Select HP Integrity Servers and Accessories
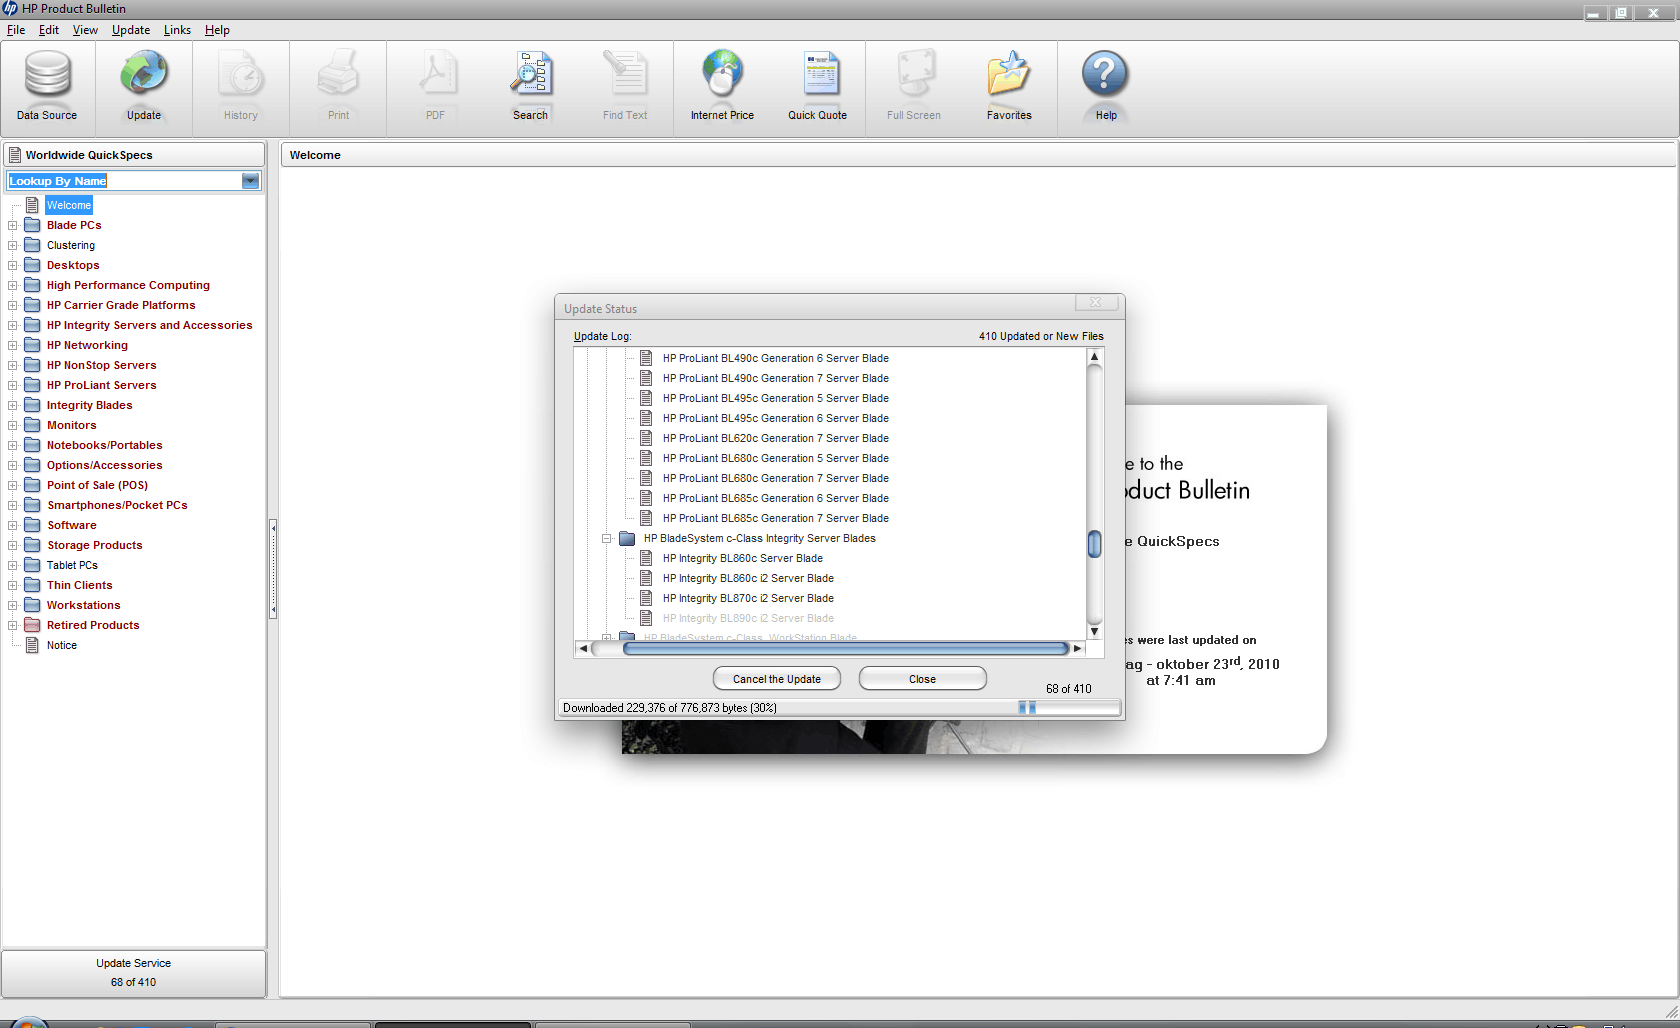 149,325
